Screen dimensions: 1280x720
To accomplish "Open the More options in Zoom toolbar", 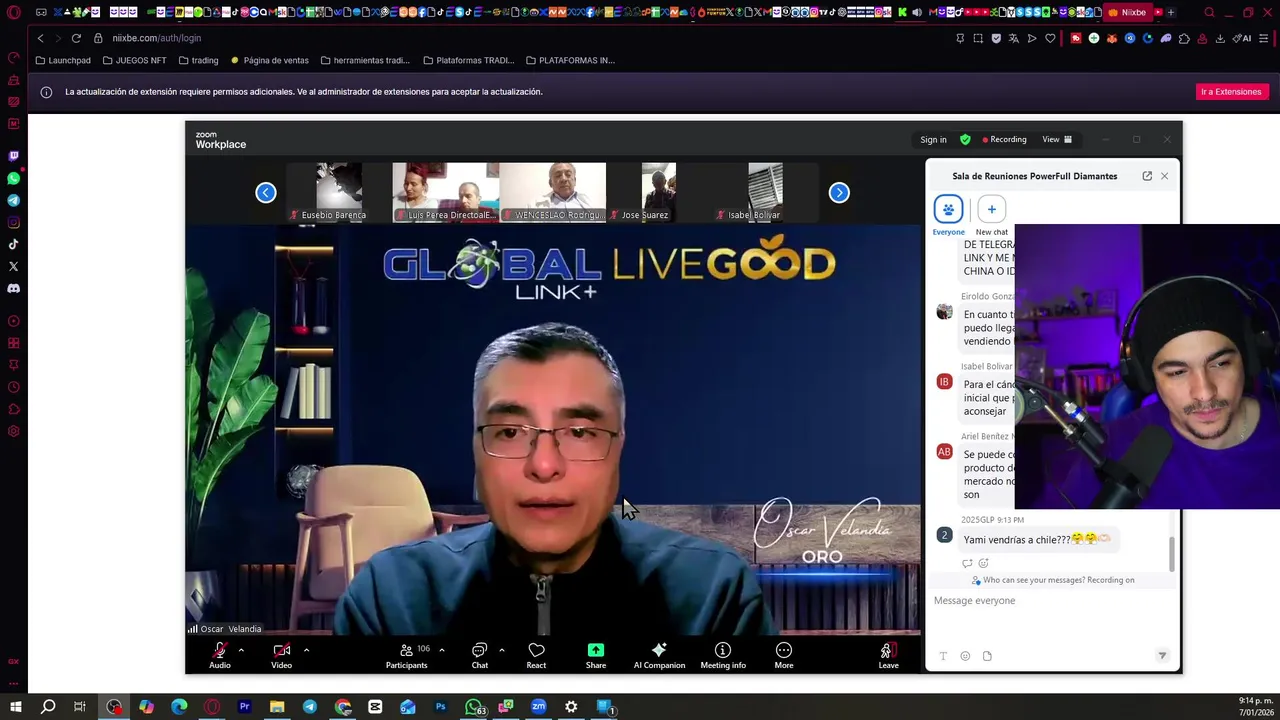I will coord(784,655).
